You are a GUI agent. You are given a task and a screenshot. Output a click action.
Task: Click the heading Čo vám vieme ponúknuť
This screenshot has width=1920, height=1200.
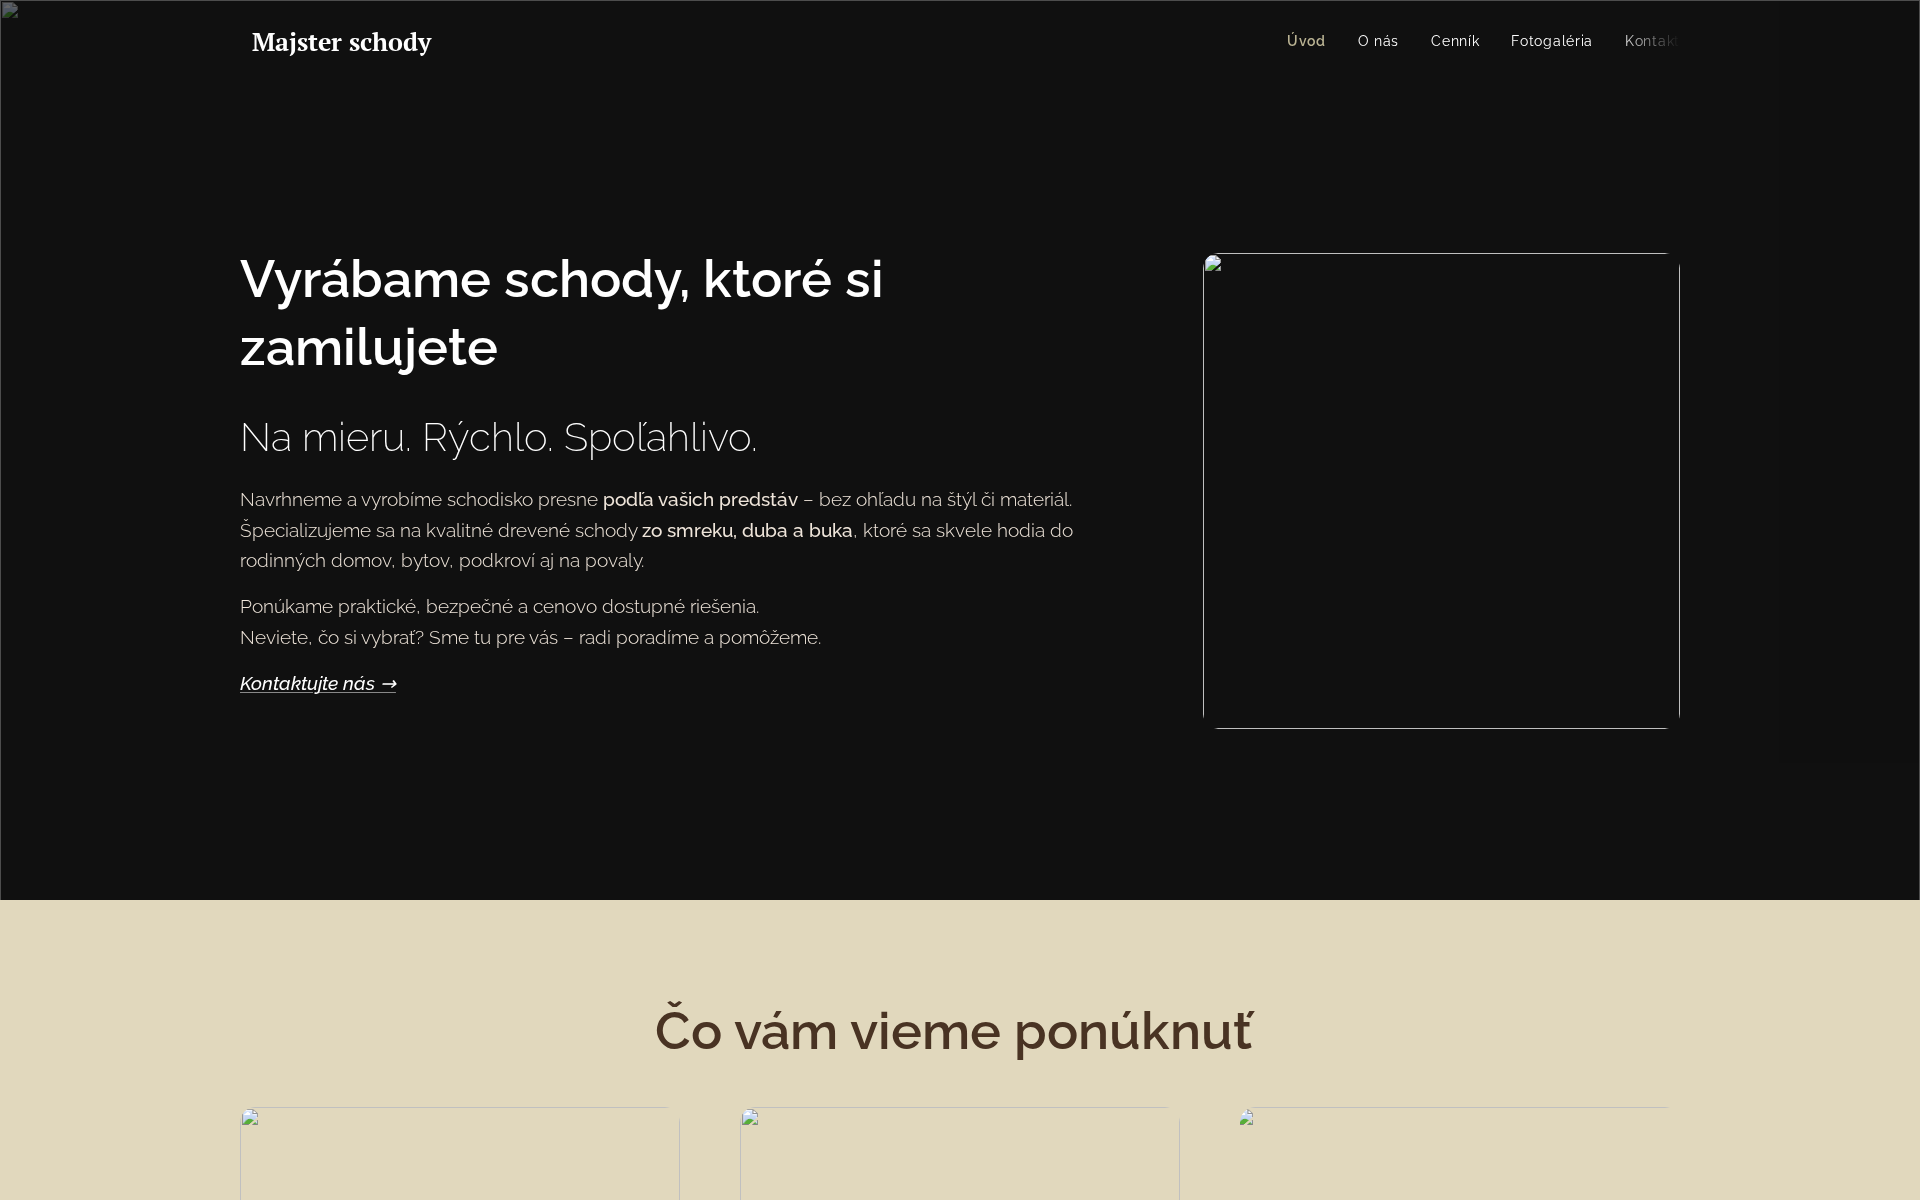(953, 1031)
